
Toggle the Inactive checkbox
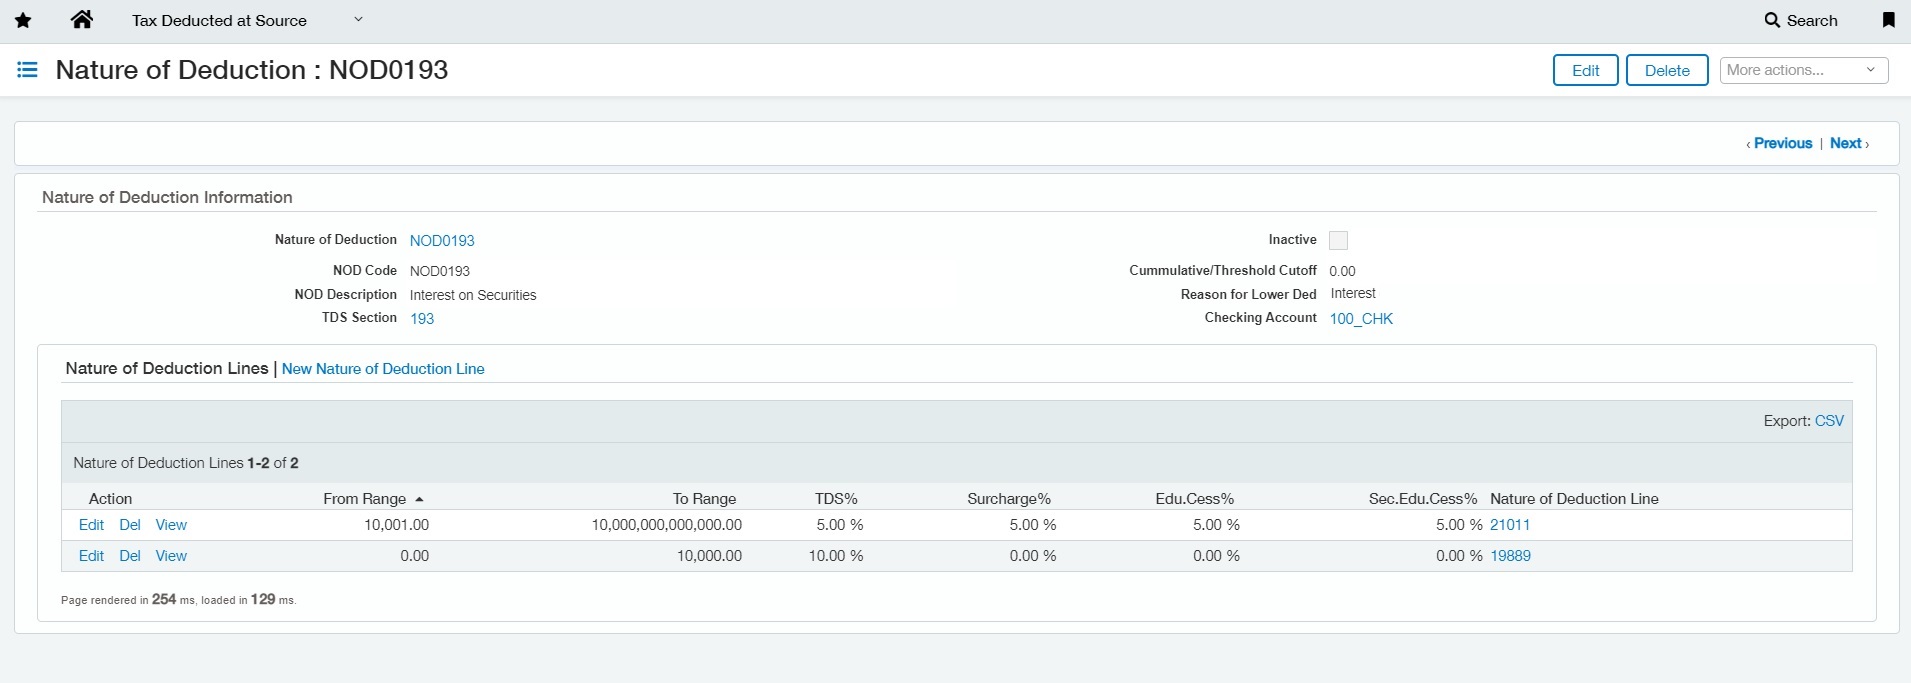pyautogui.click(x=1338, y=240)
